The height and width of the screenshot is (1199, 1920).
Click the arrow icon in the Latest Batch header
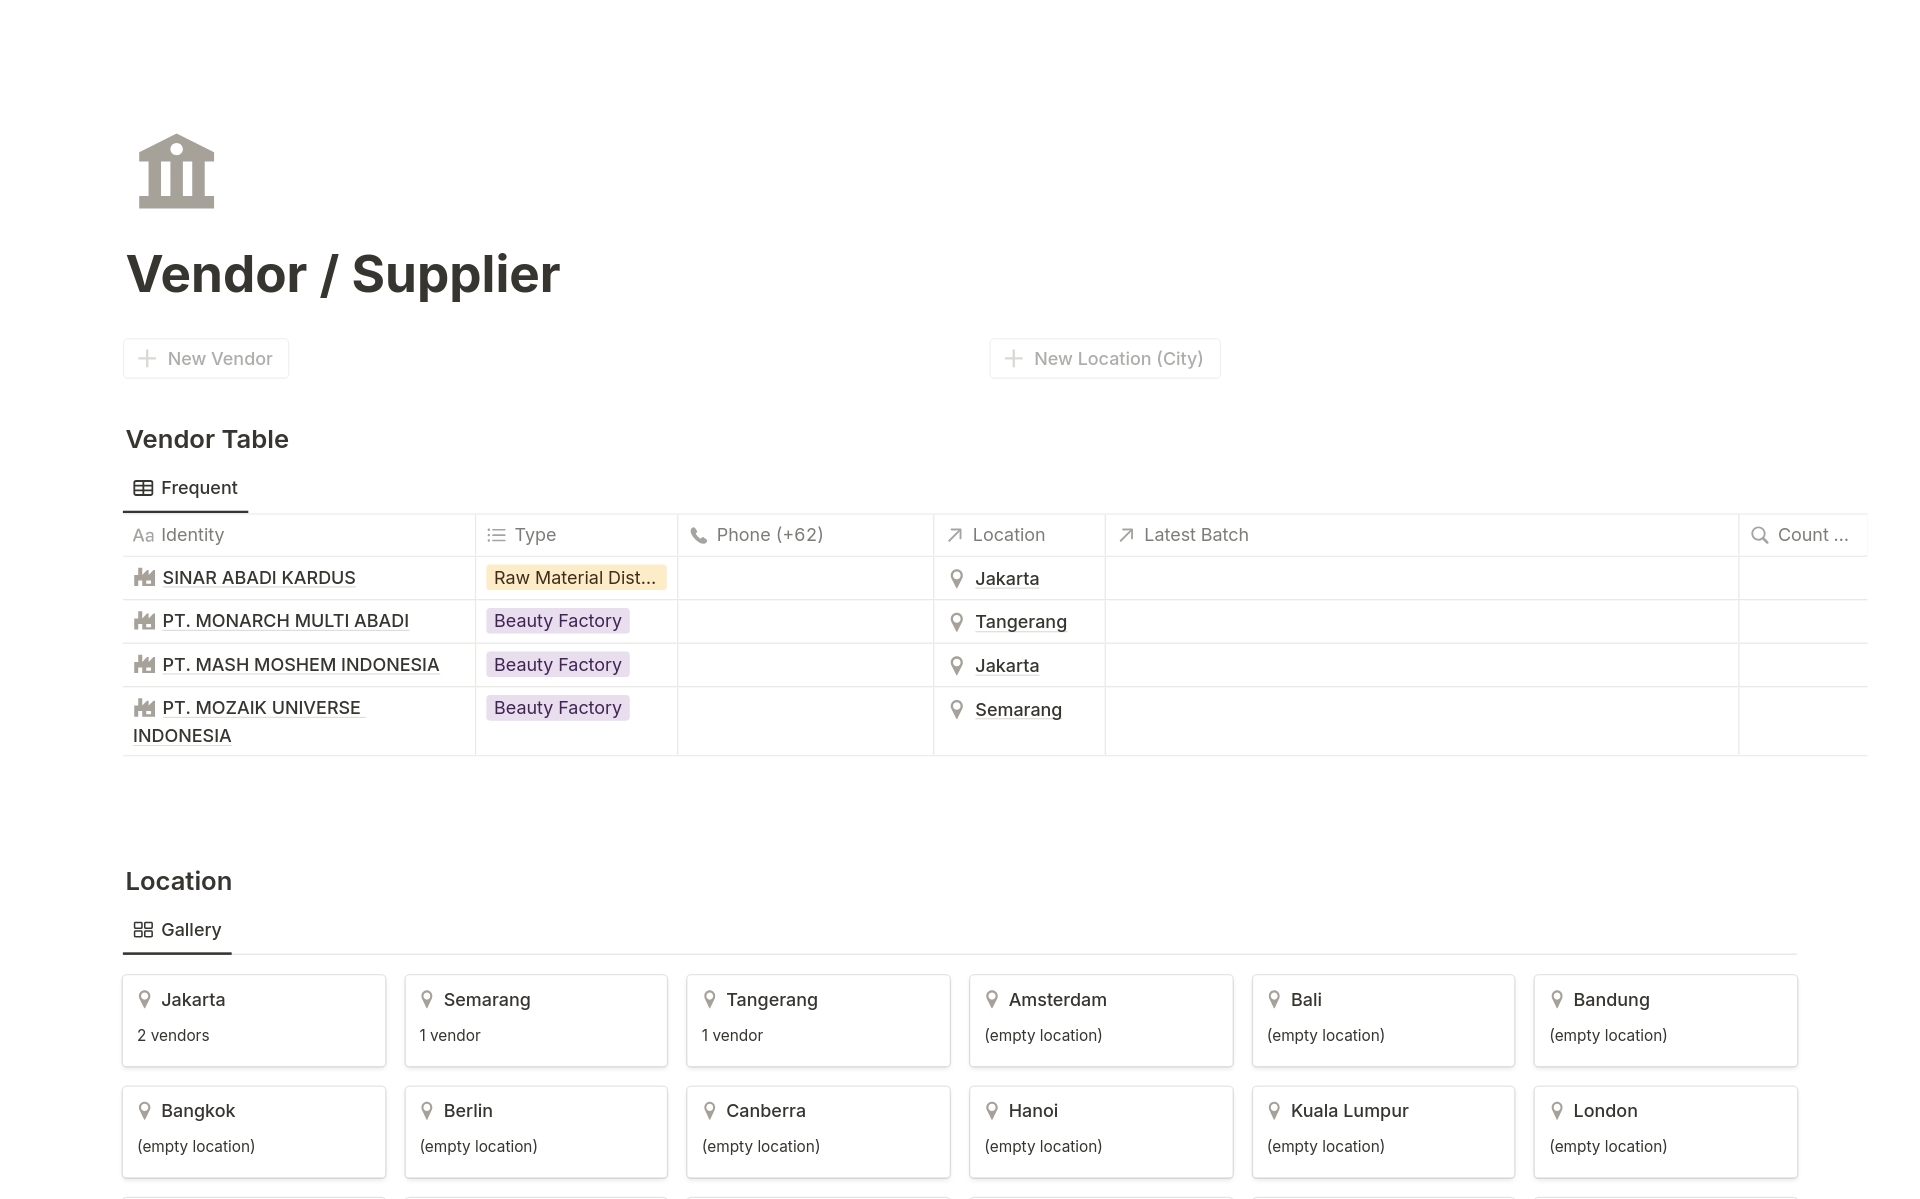point(1125,535)
